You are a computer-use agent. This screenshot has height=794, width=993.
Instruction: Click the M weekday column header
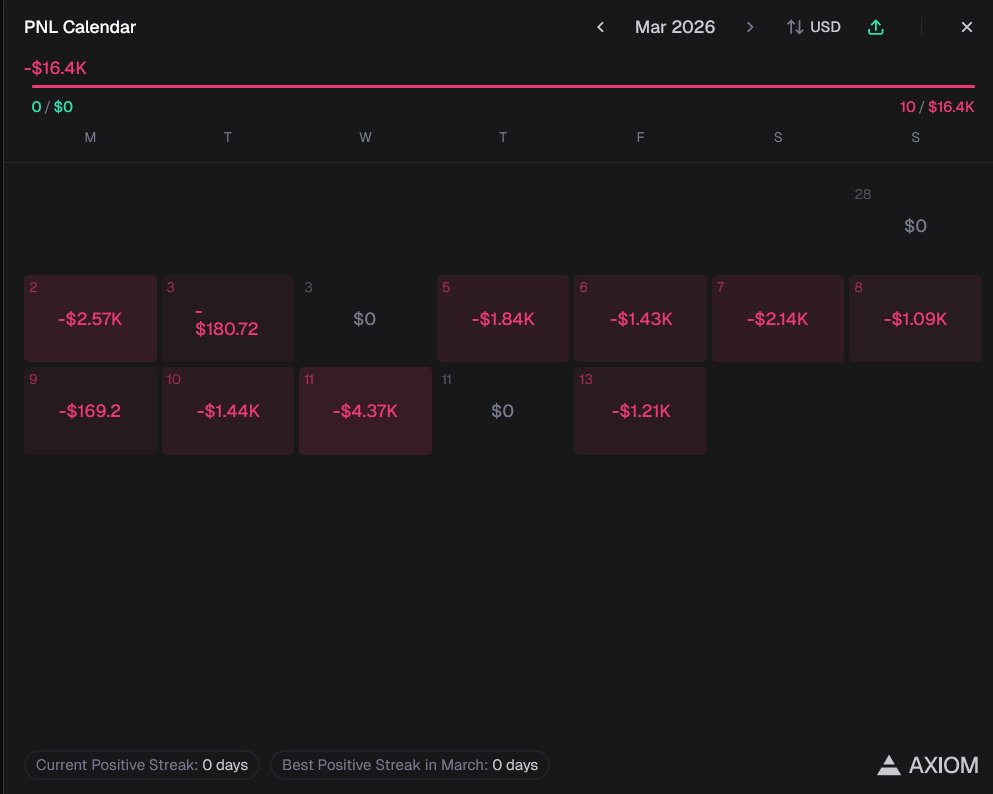click(x=91, y=137)
